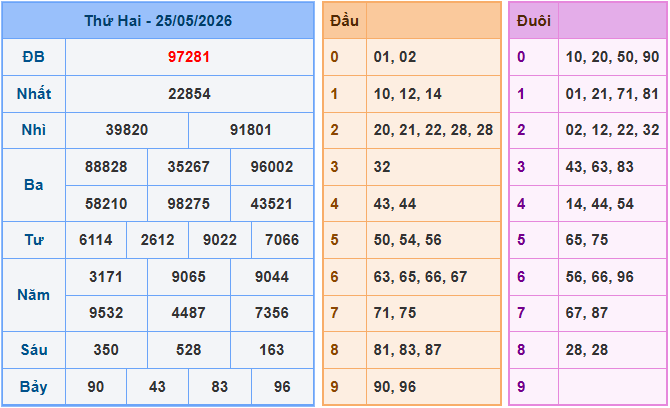
Task: Click the Sáu row label
Action: 34,350
